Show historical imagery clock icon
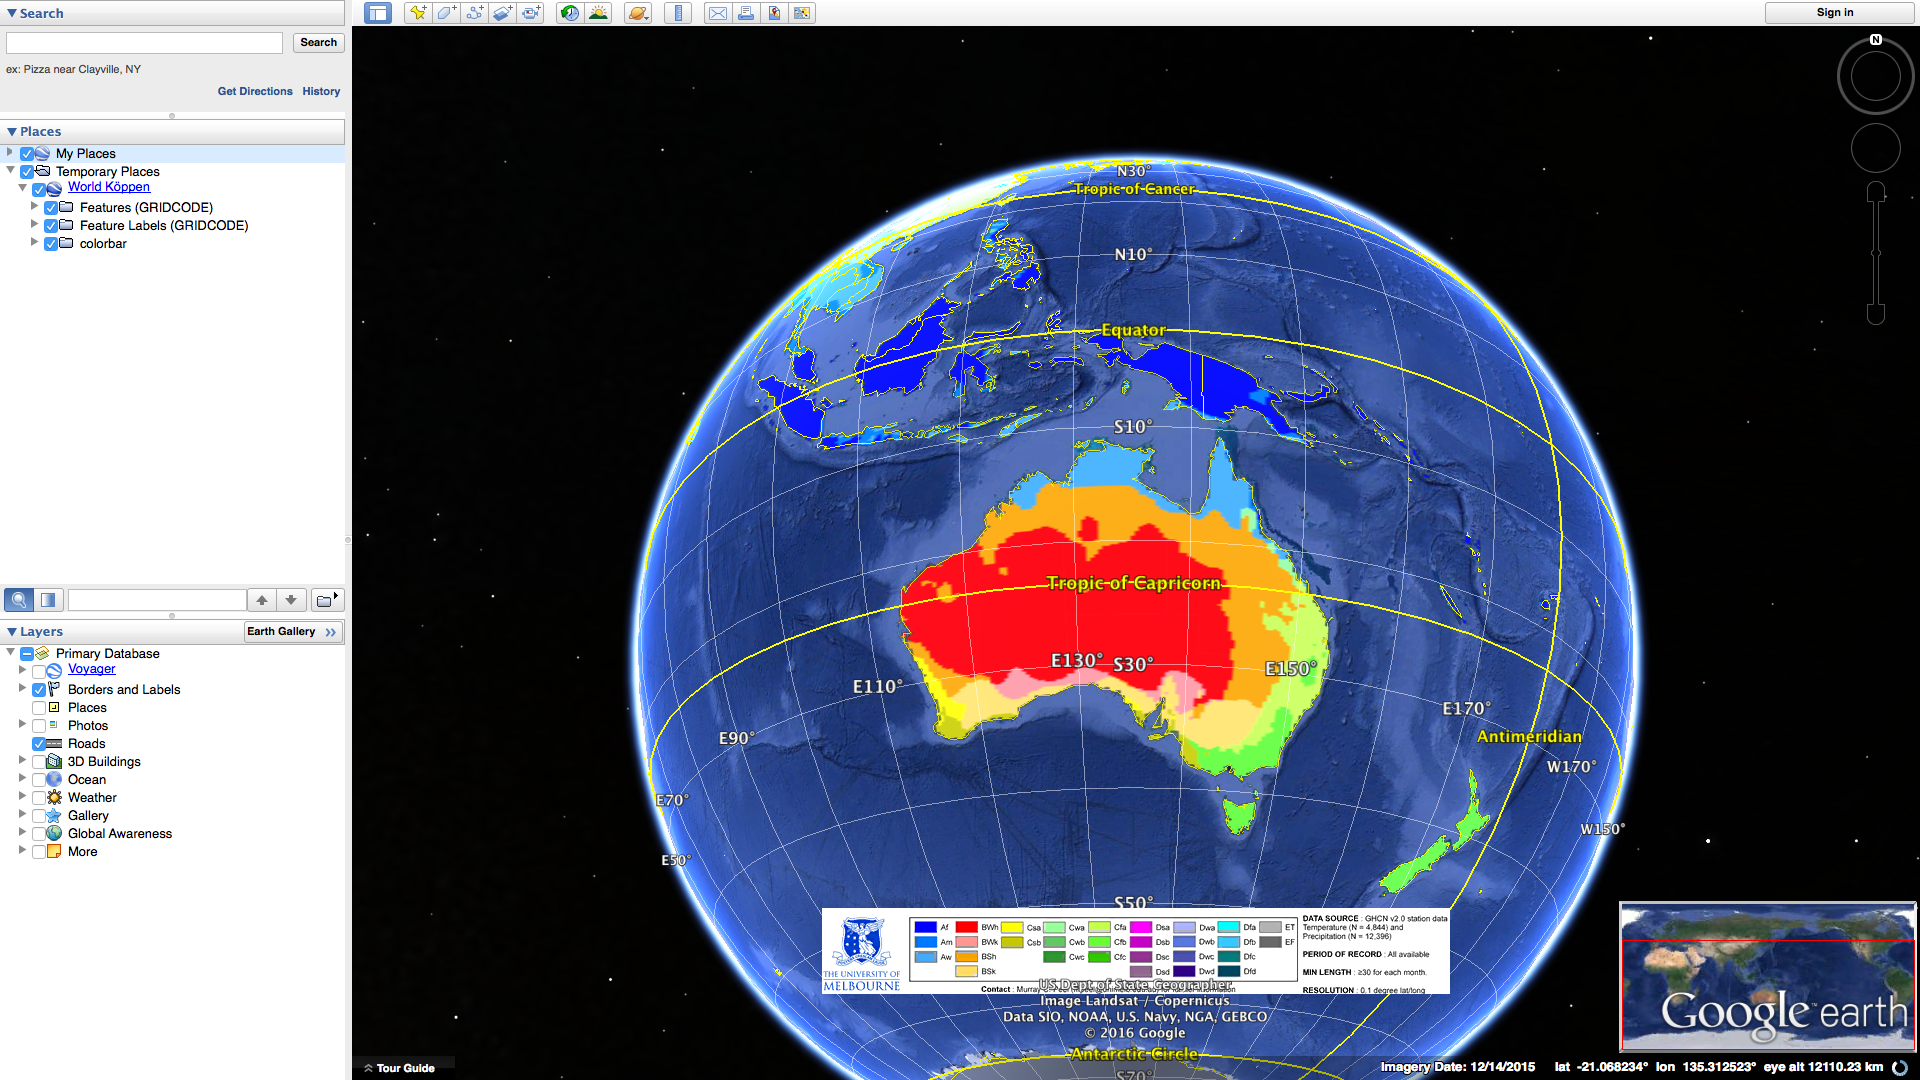The image size is (1920, 1080). click(x=569, y=13)
